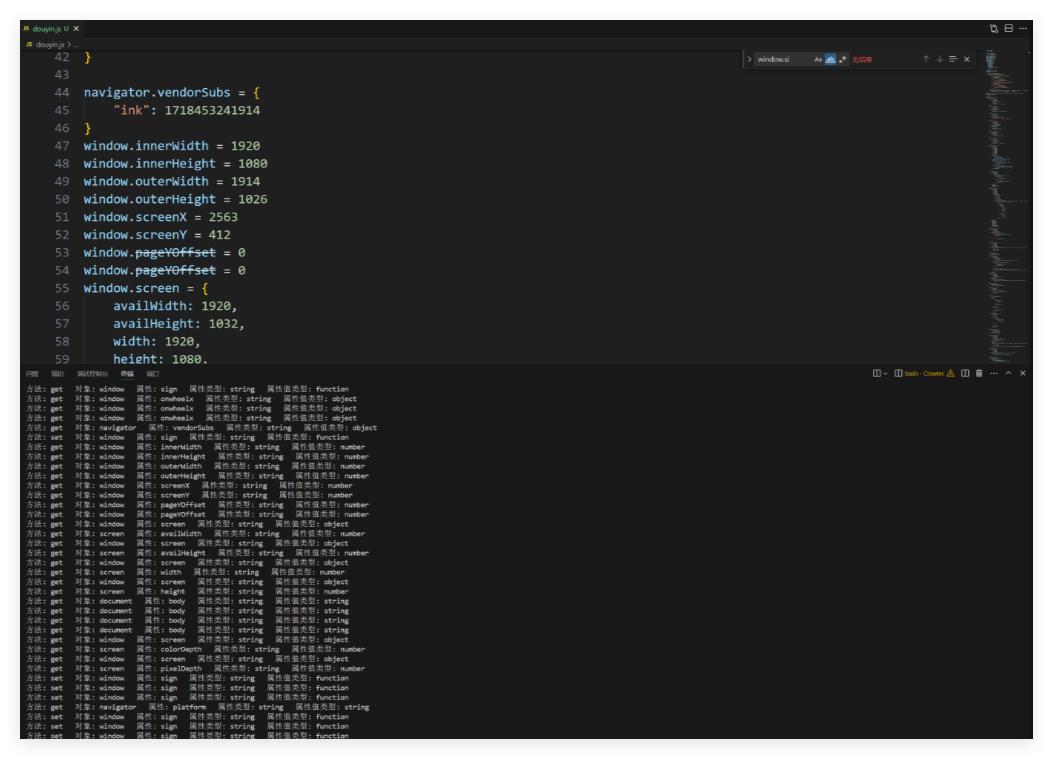Click the douyin.js breadcrumb item
Viewport: 1053px width, 759px height.
(x=50, y=44)
